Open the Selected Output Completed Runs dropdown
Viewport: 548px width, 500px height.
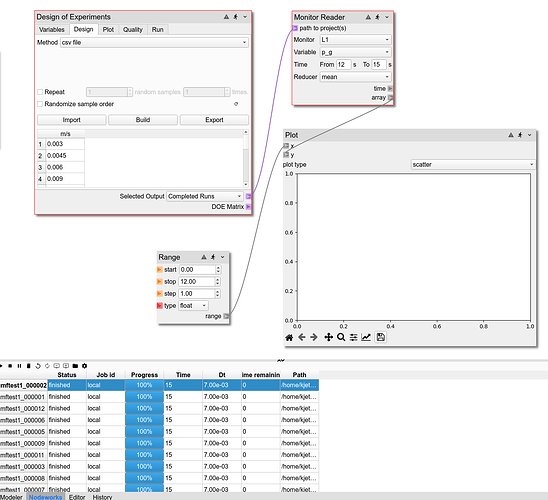tap(204, 196)
